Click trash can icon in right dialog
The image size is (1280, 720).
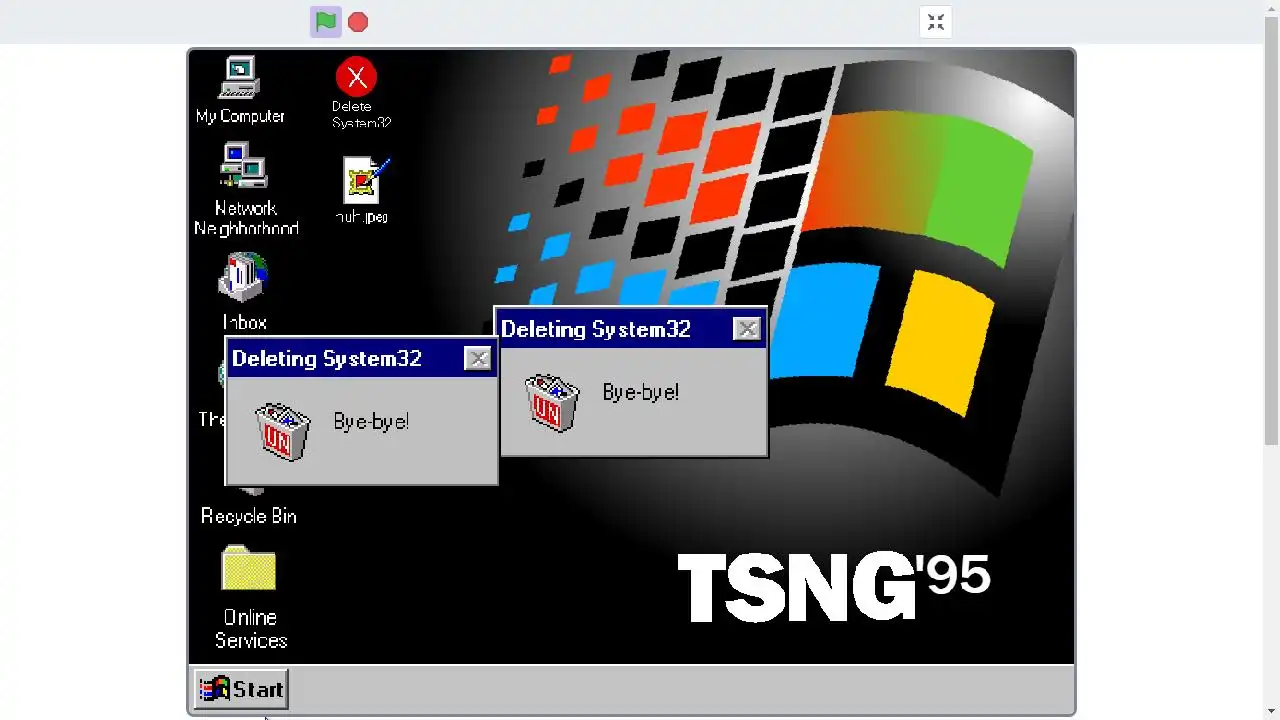552,402
